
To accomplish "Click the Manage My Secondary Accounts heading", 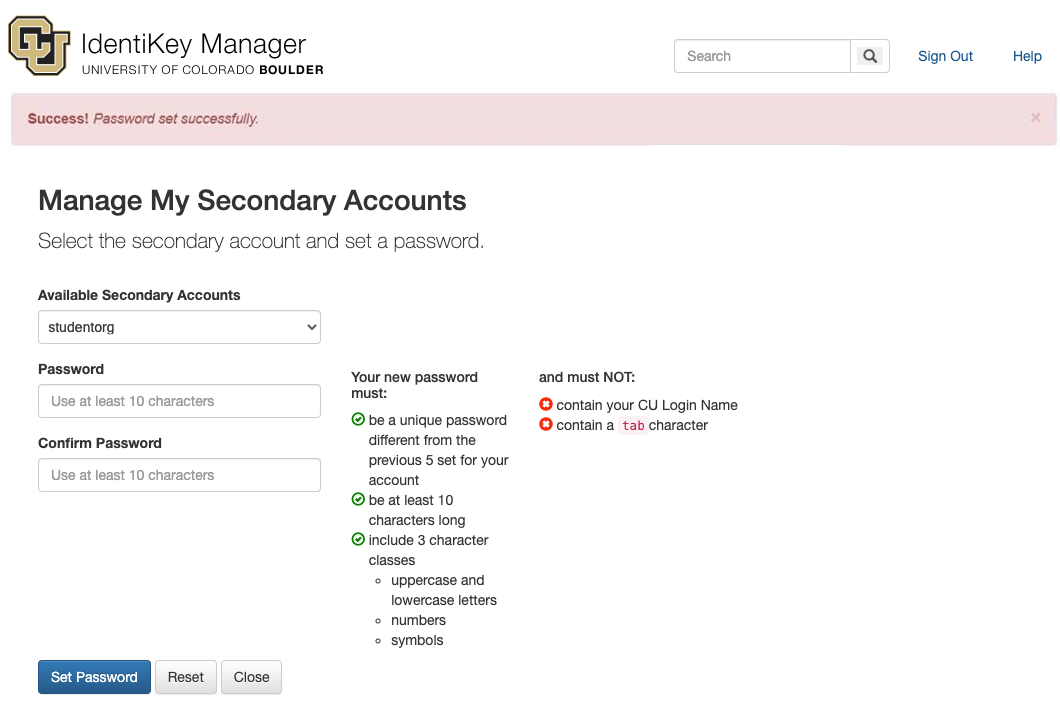I will point(252,201).
